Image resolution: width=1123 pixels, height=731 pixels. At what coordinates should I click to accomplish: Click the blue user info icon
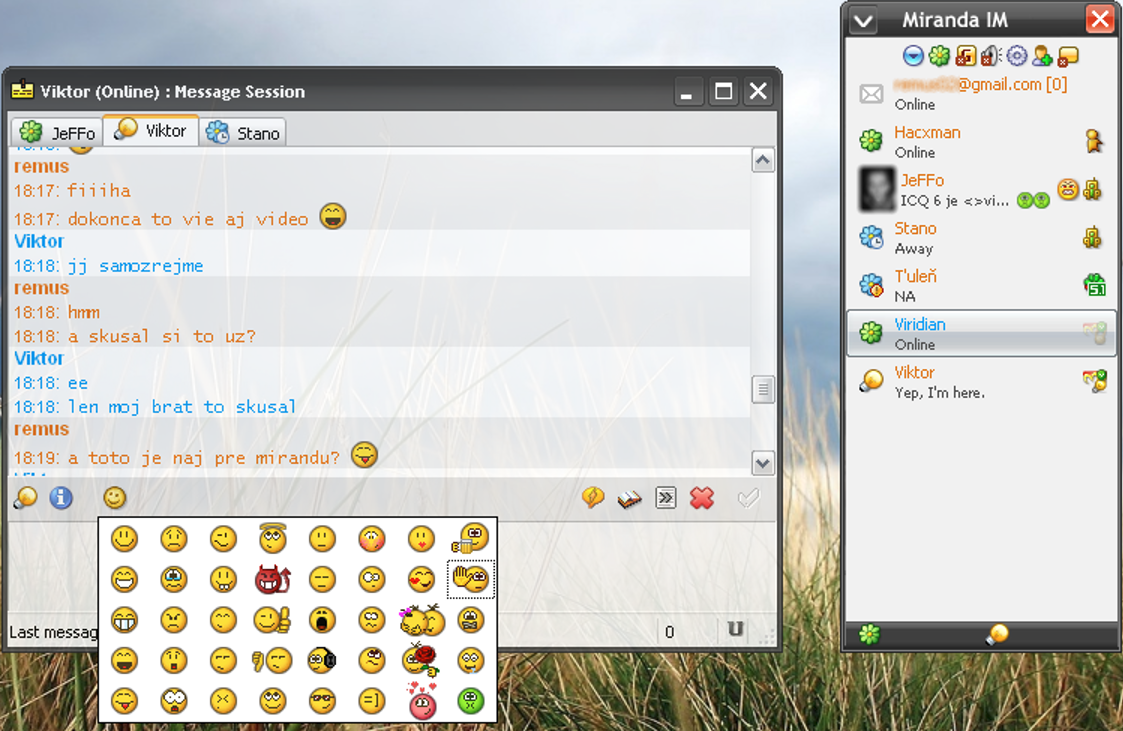click(61, 497)
